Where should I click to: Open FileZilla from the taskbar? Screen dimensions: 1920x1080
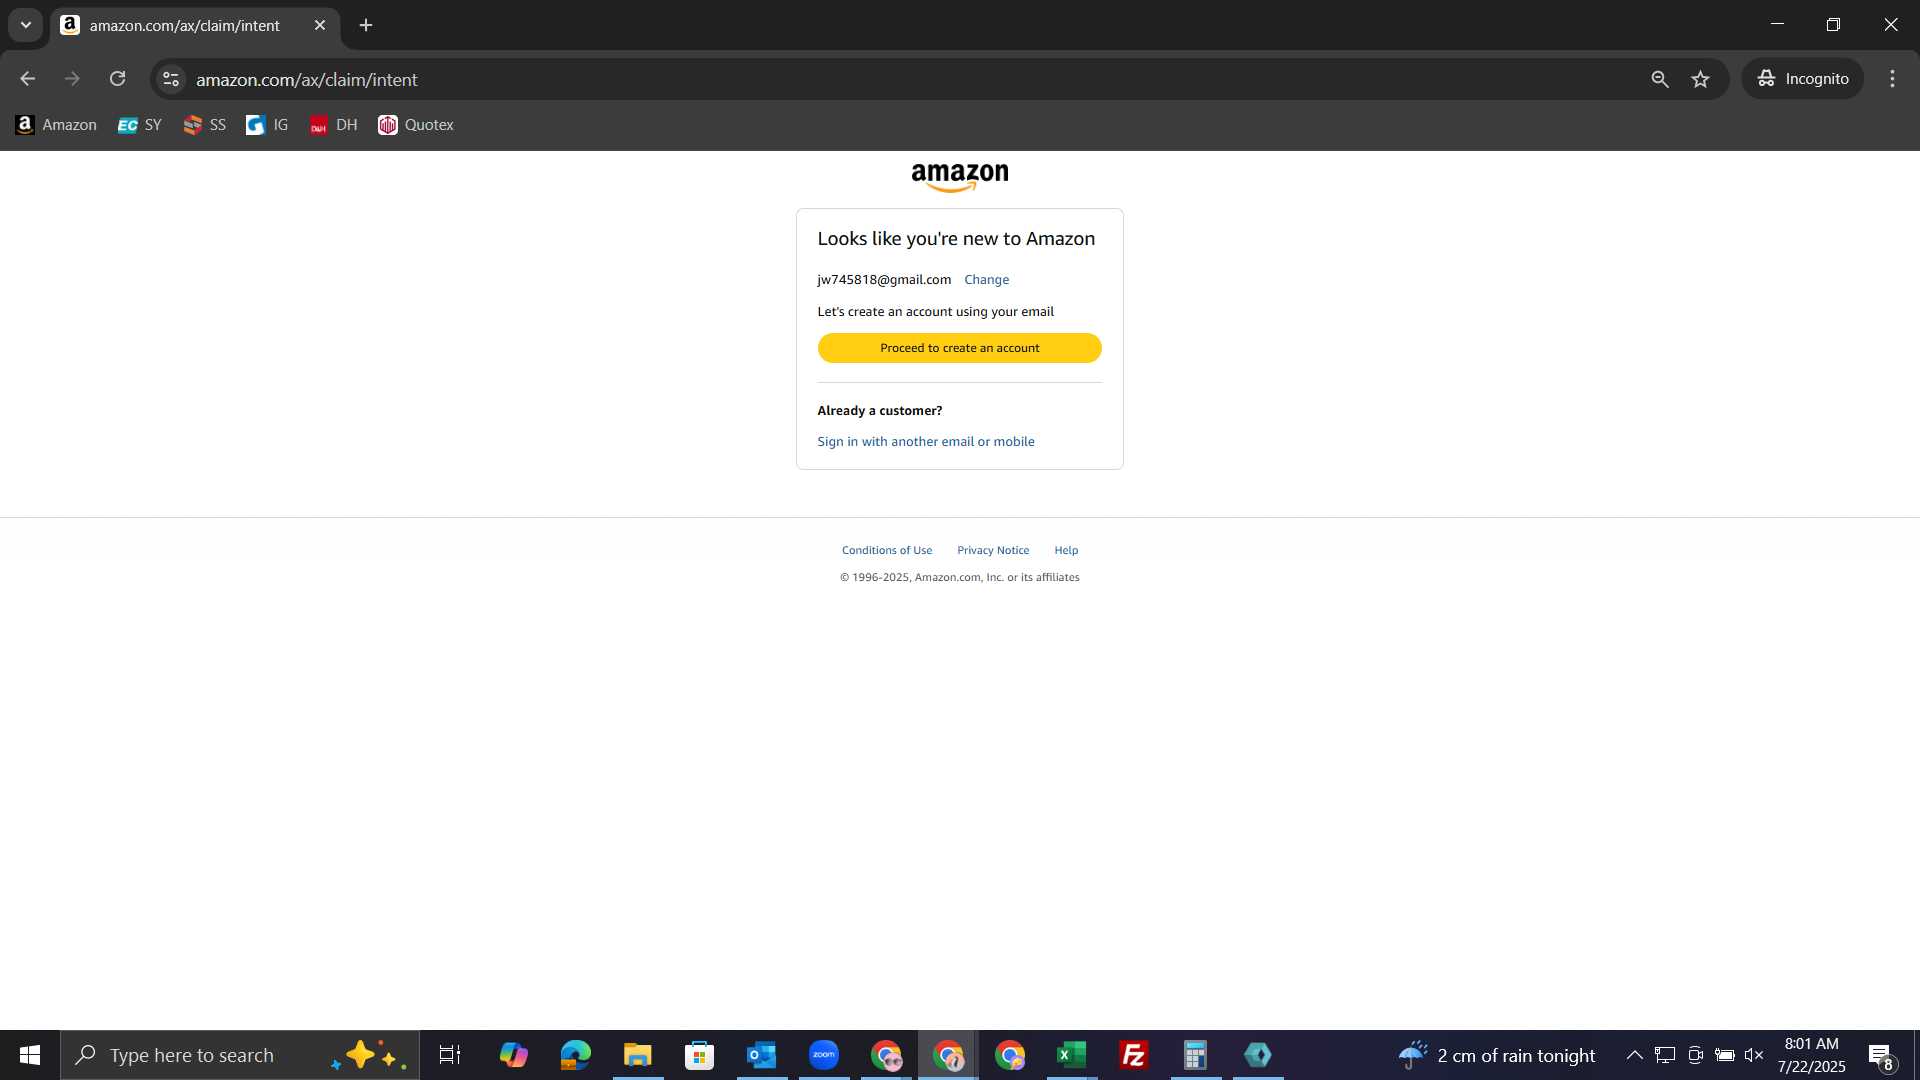coord(1133,1055)
